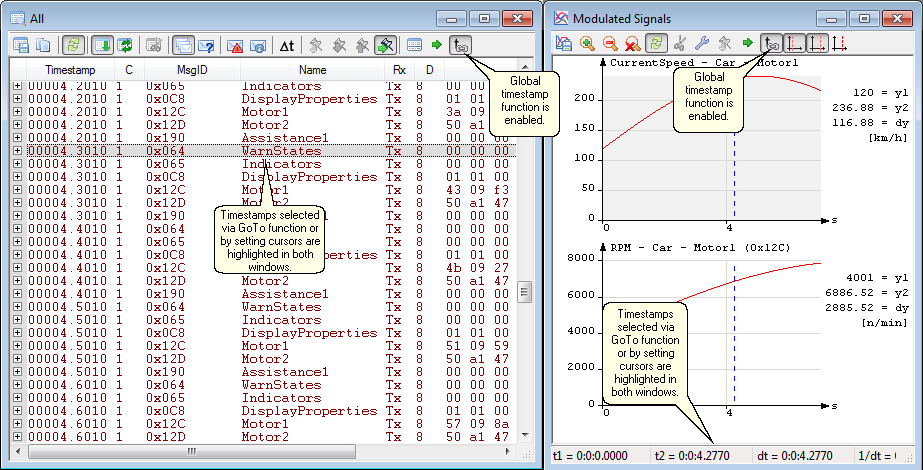Click the delta time (Δt) icon
The width and height of the screenshot is (923, 470).
[x=286, y=45]
